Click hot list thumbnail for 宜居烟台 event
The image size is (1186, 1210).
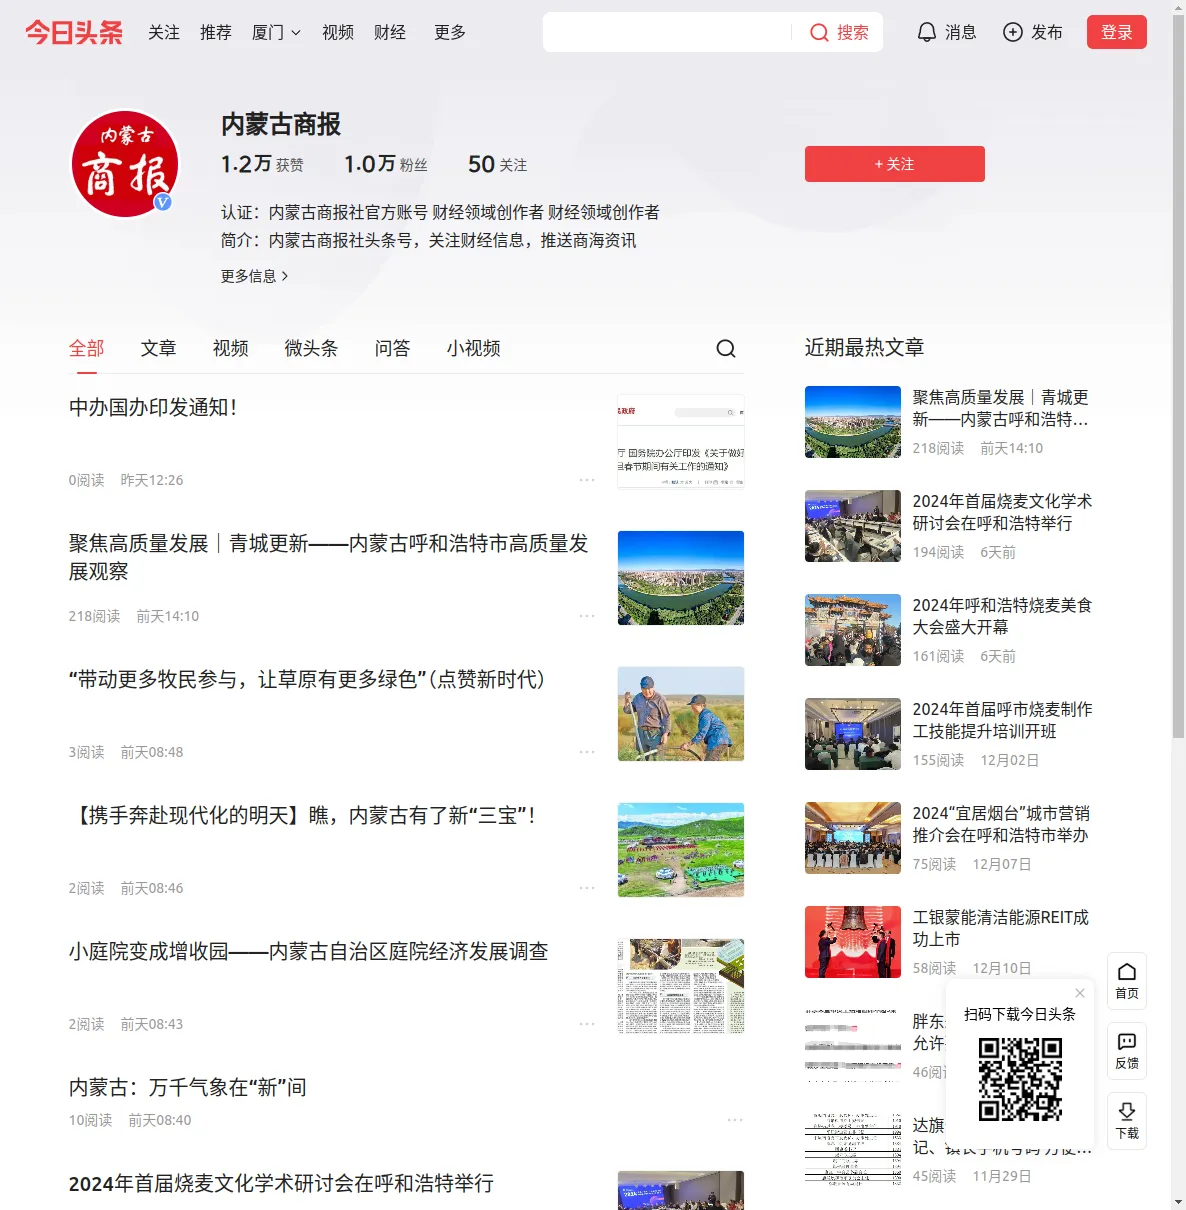tap(853, 838)
